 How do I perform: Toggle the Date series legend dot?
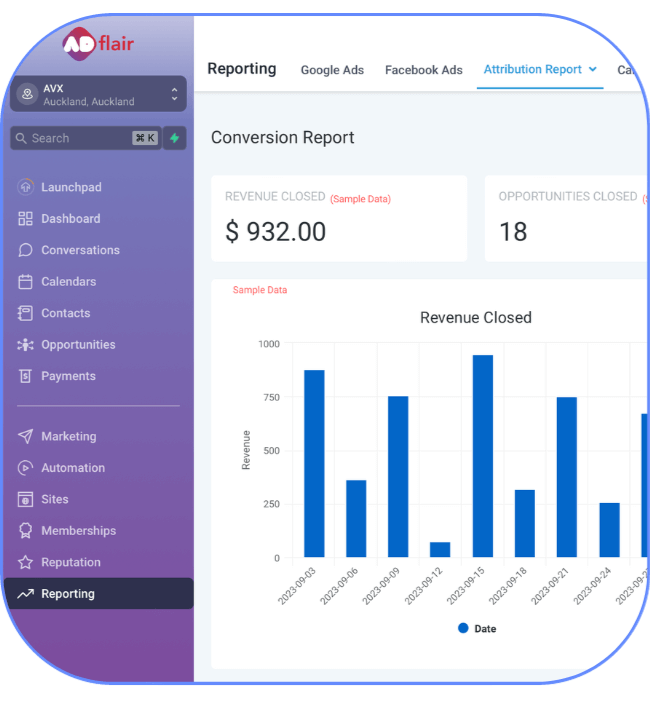(x=463, y=628)
